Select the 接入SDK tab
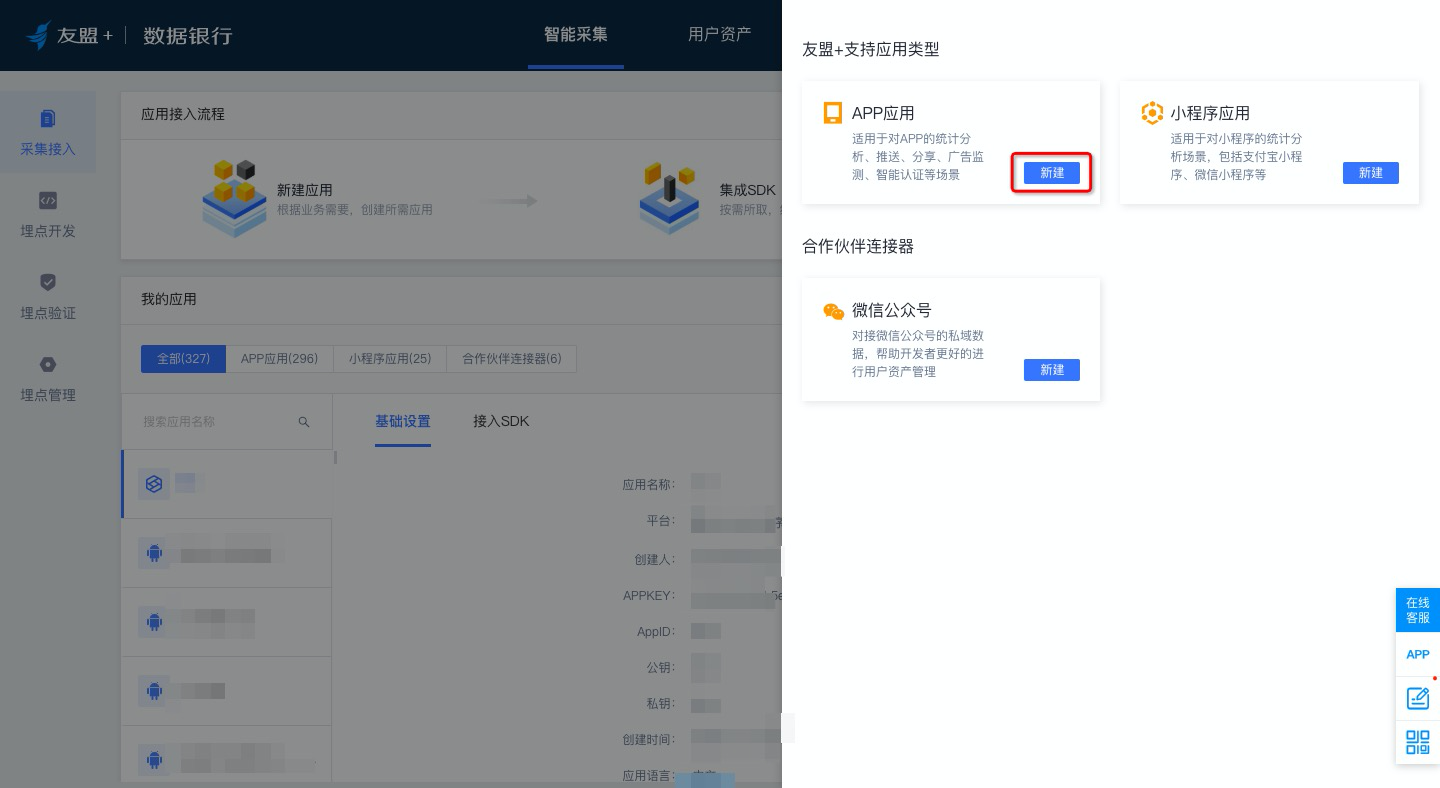Viewport: 1440px width, 788px height. tap(501, 421)
